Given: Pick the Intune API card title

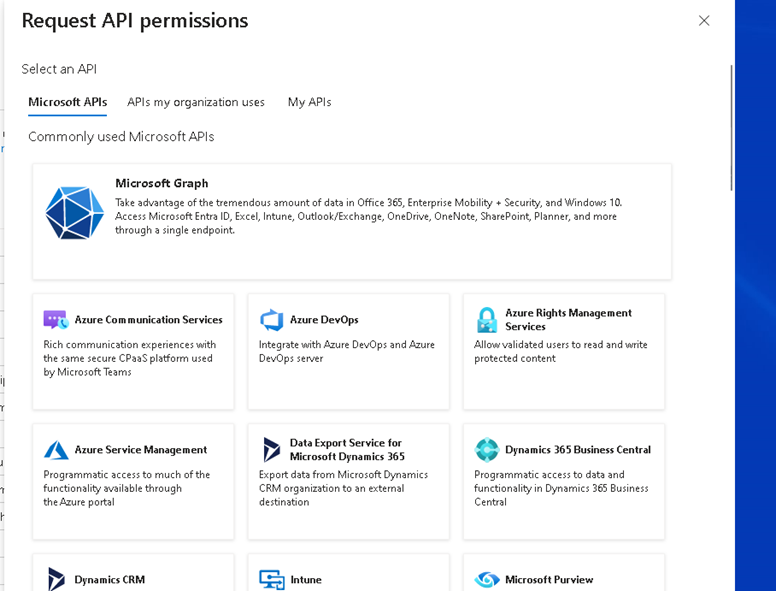Looking at the screenshot, I should coord(306,580).
